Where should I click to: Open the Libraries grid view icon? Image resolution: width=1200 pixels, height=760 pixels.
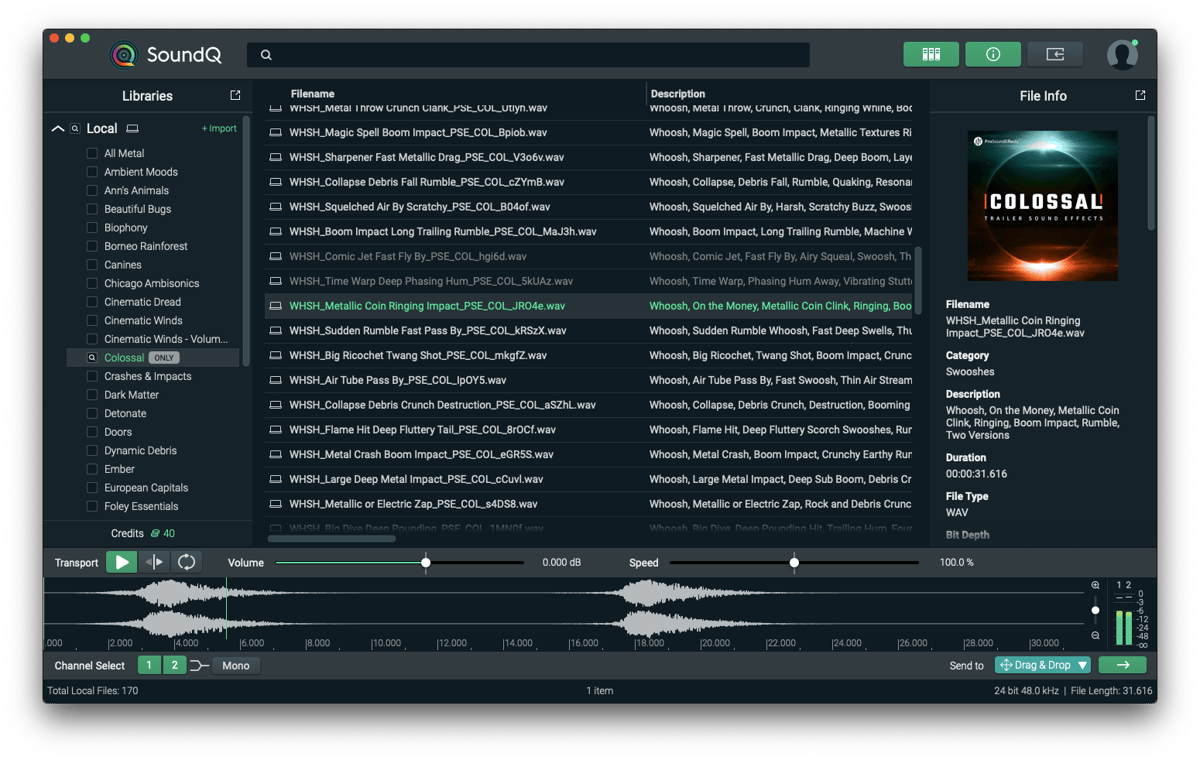pos(931,54)
